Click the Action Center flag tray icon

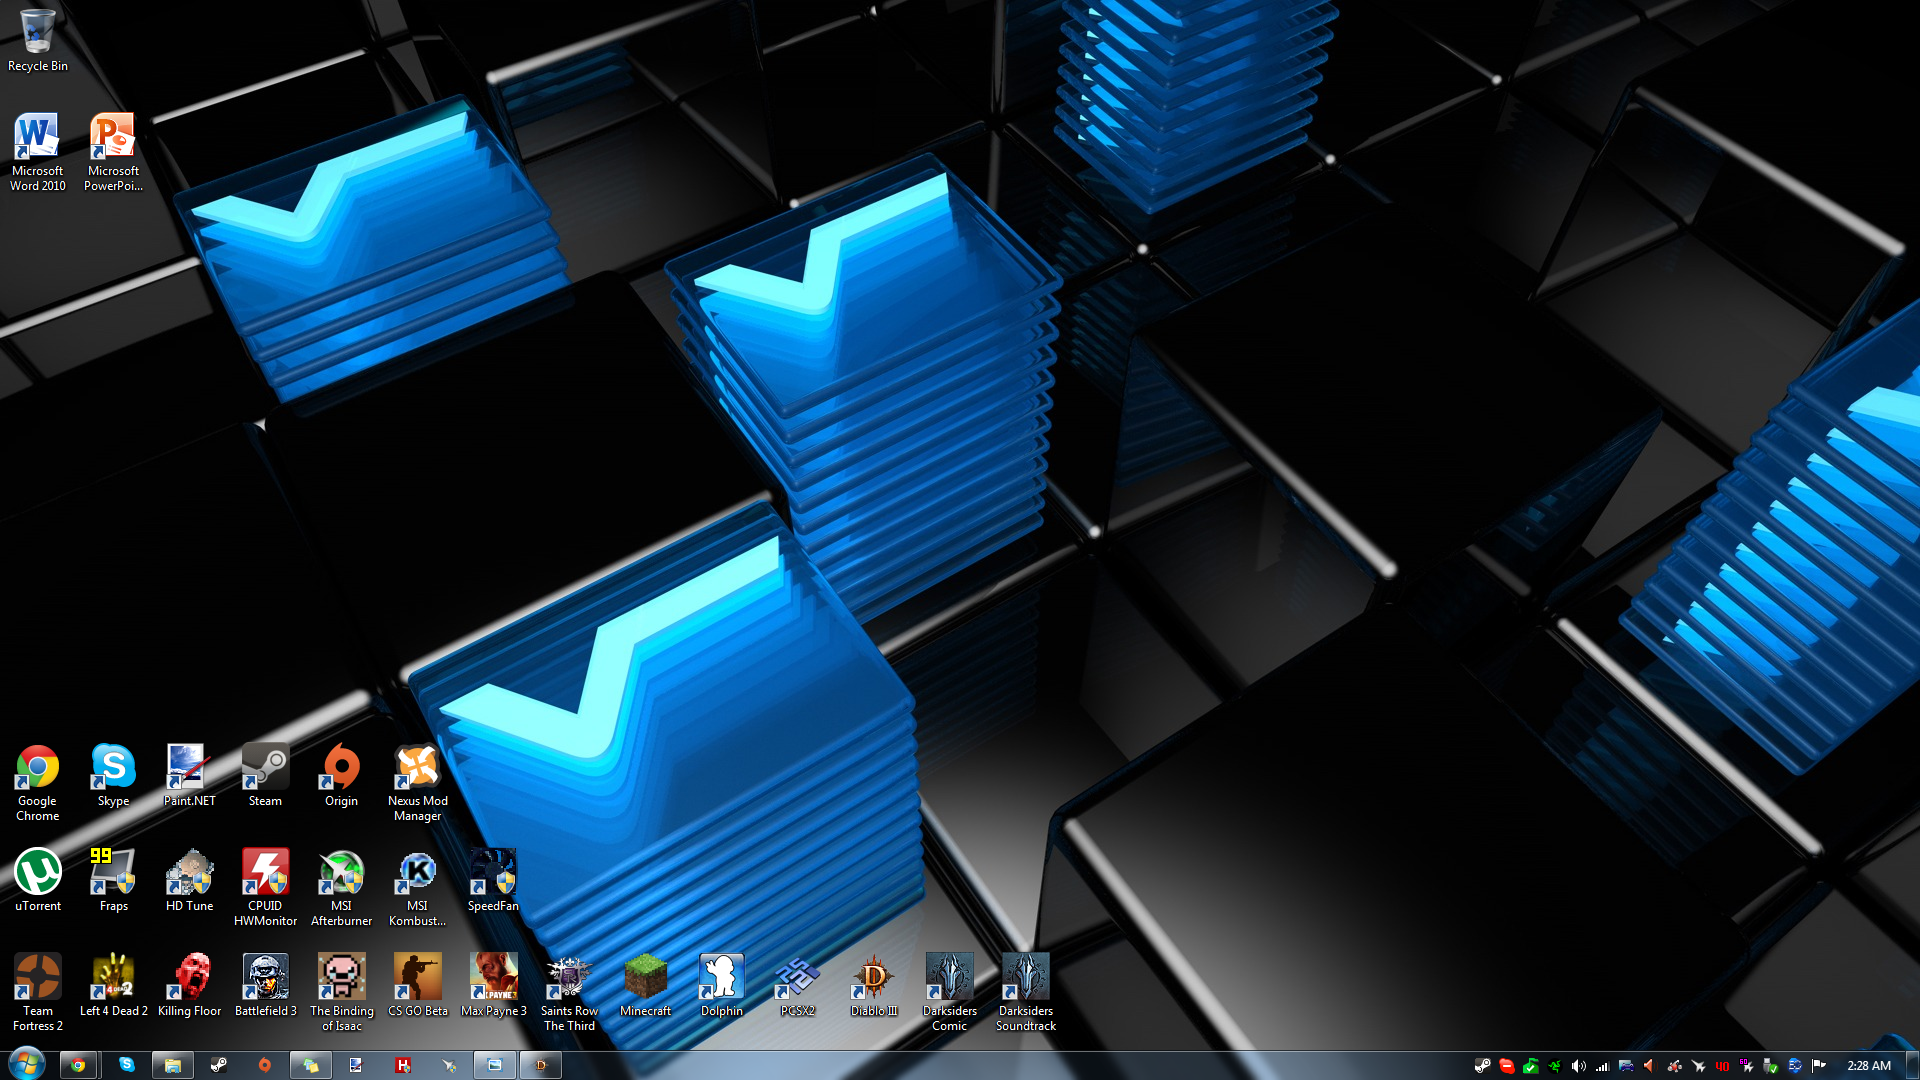coord(1818,1066)
